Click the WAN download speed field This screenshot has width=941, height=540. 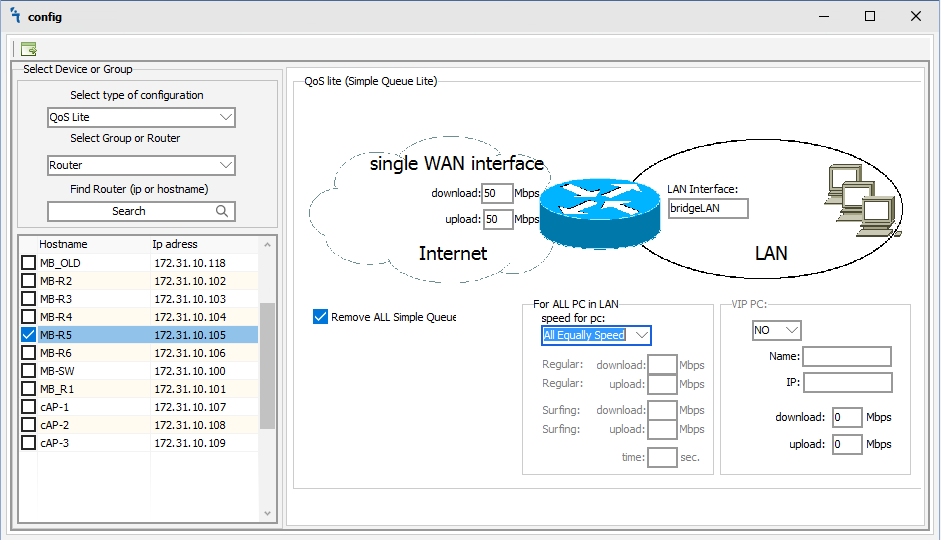[497, 193]
